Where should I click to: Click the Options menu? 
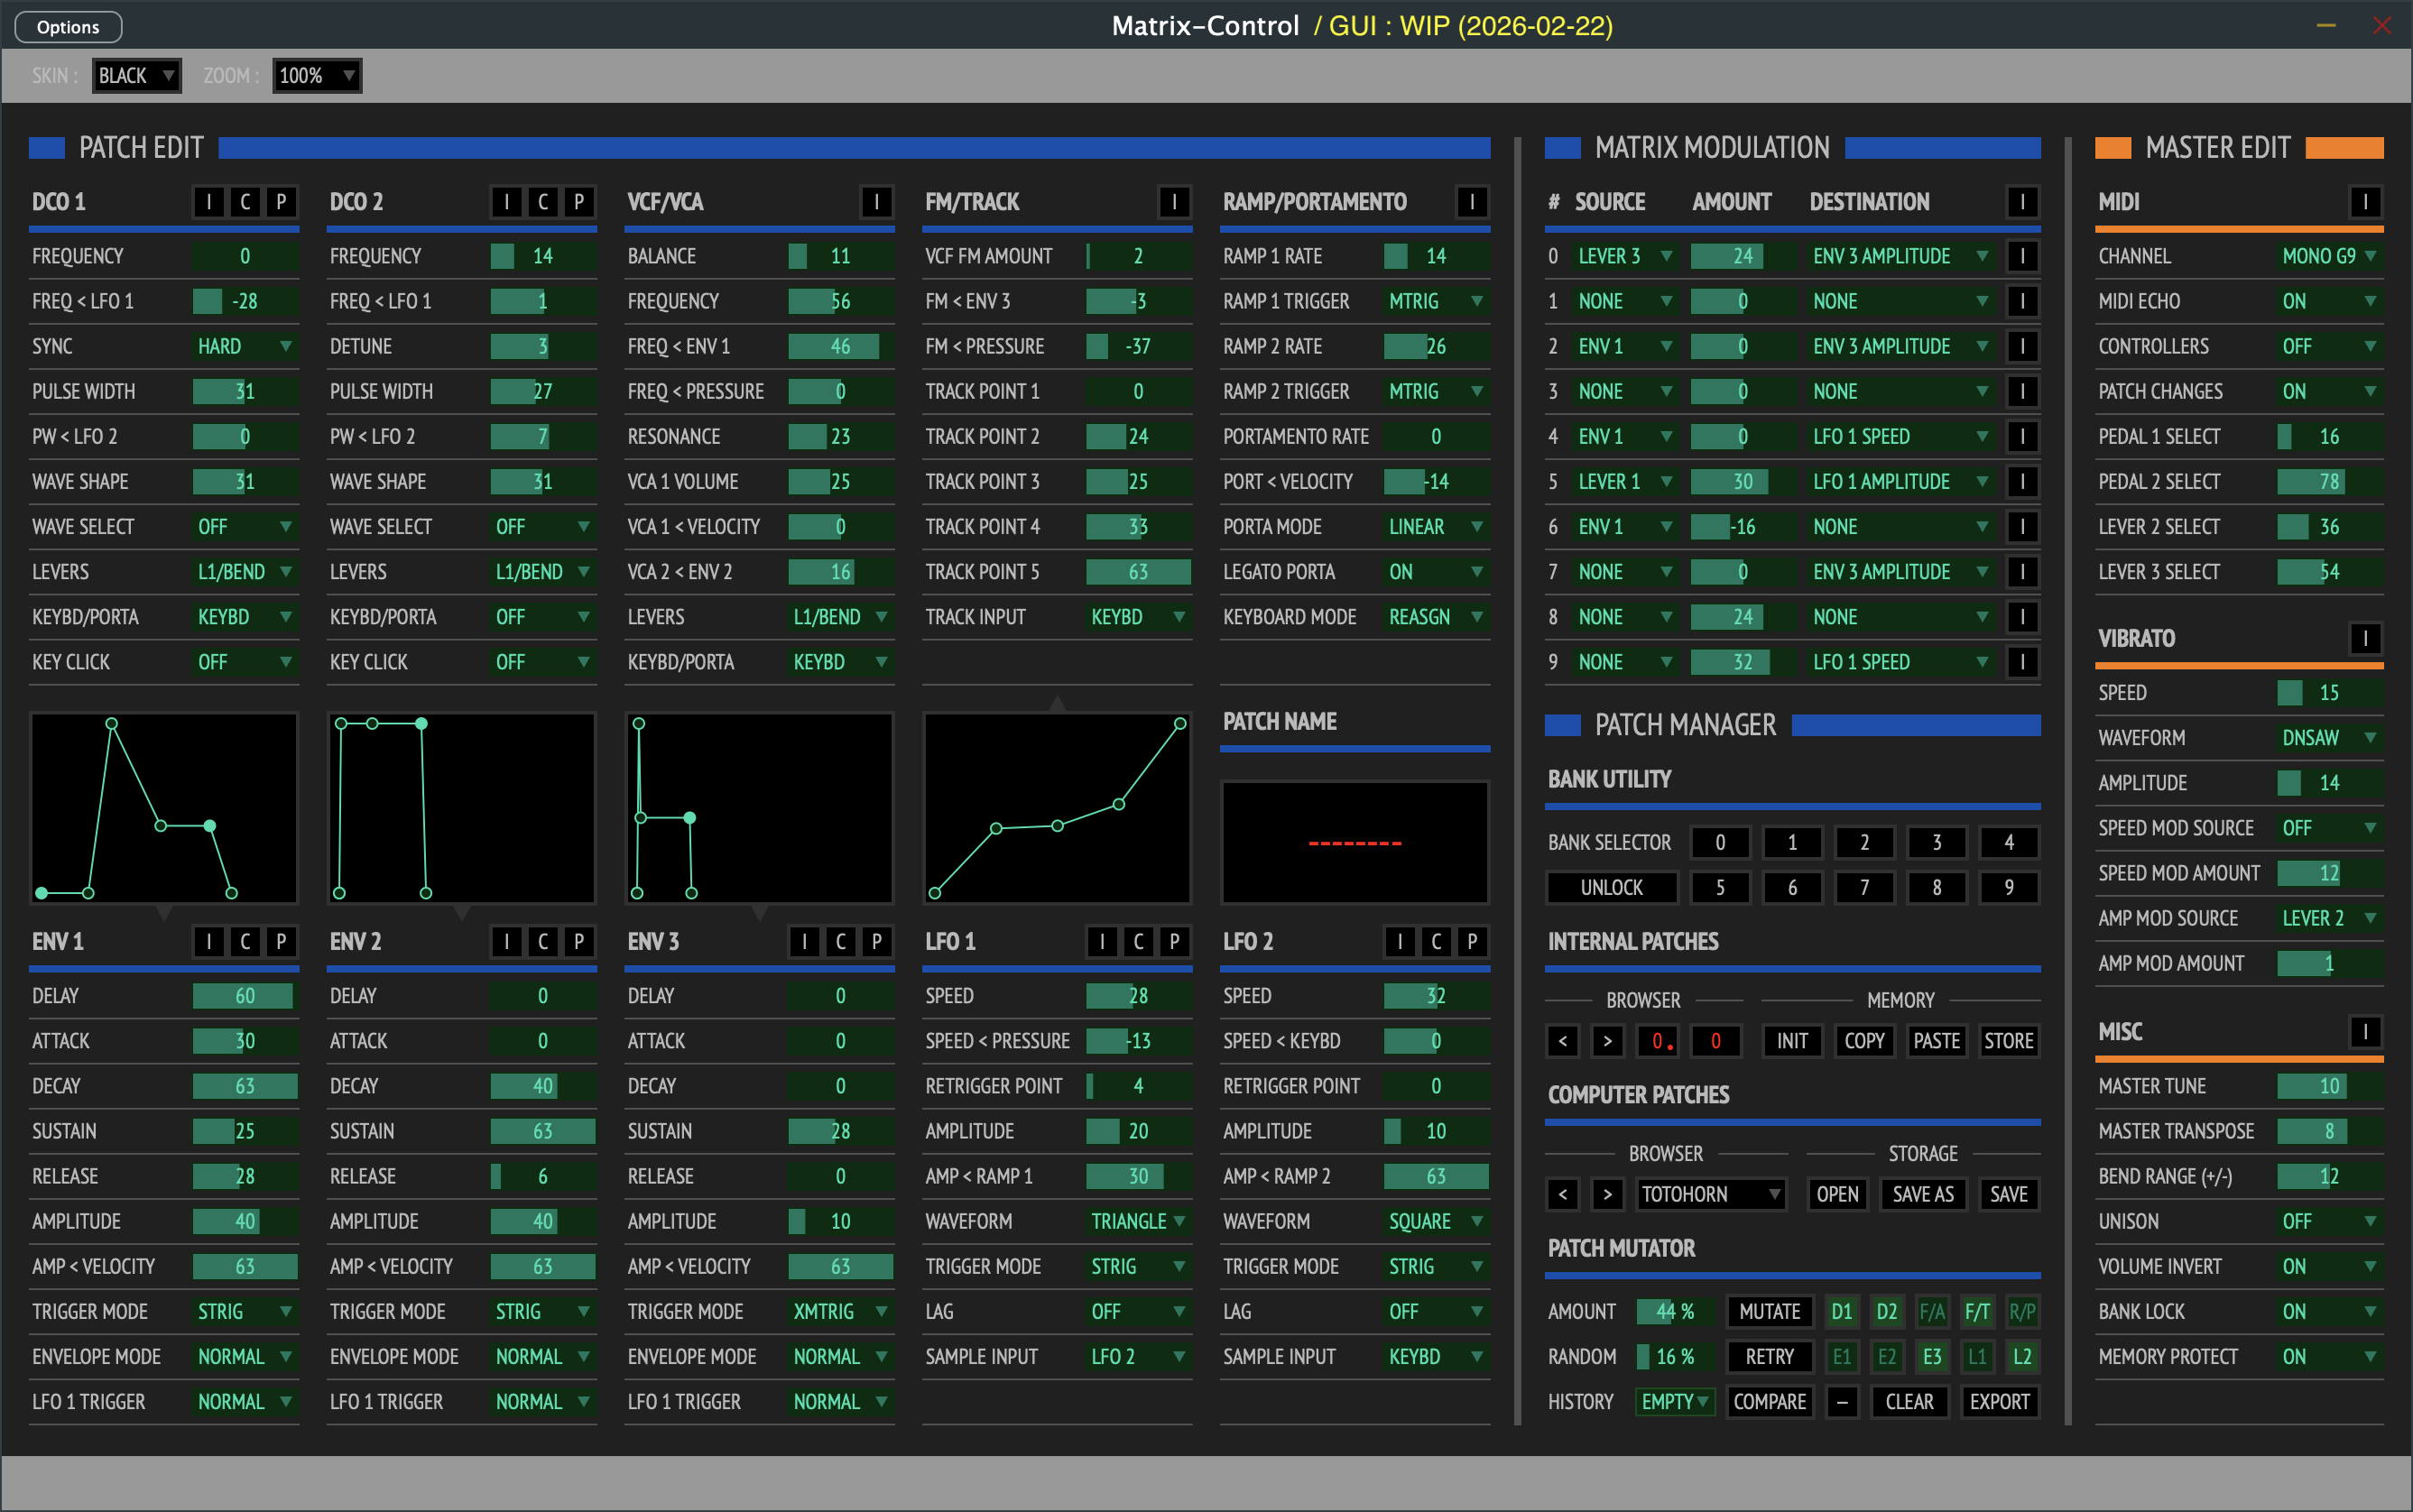click(67, 26)
